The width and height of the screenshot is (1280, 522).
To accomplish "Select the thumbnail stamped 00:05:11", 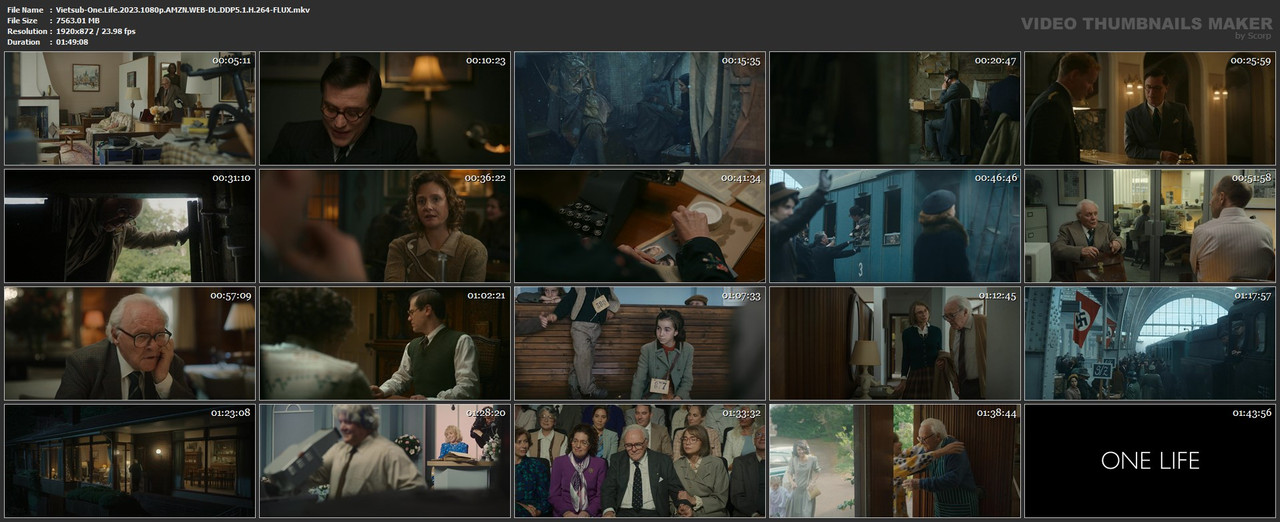I will point(130,108).
